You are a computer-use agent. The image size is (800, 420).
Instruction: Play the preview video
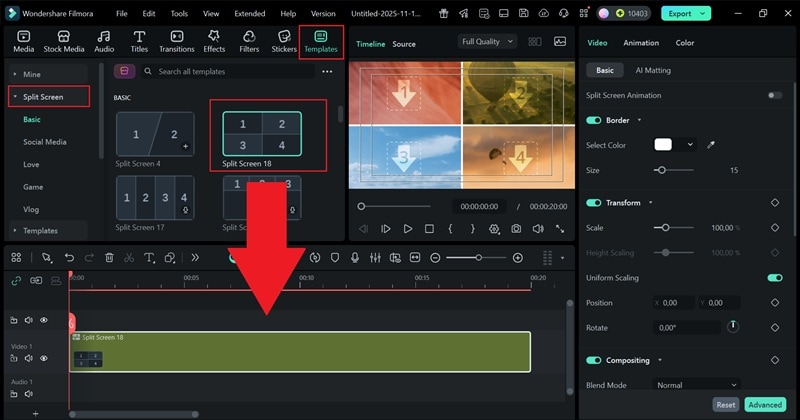[407, 229]
